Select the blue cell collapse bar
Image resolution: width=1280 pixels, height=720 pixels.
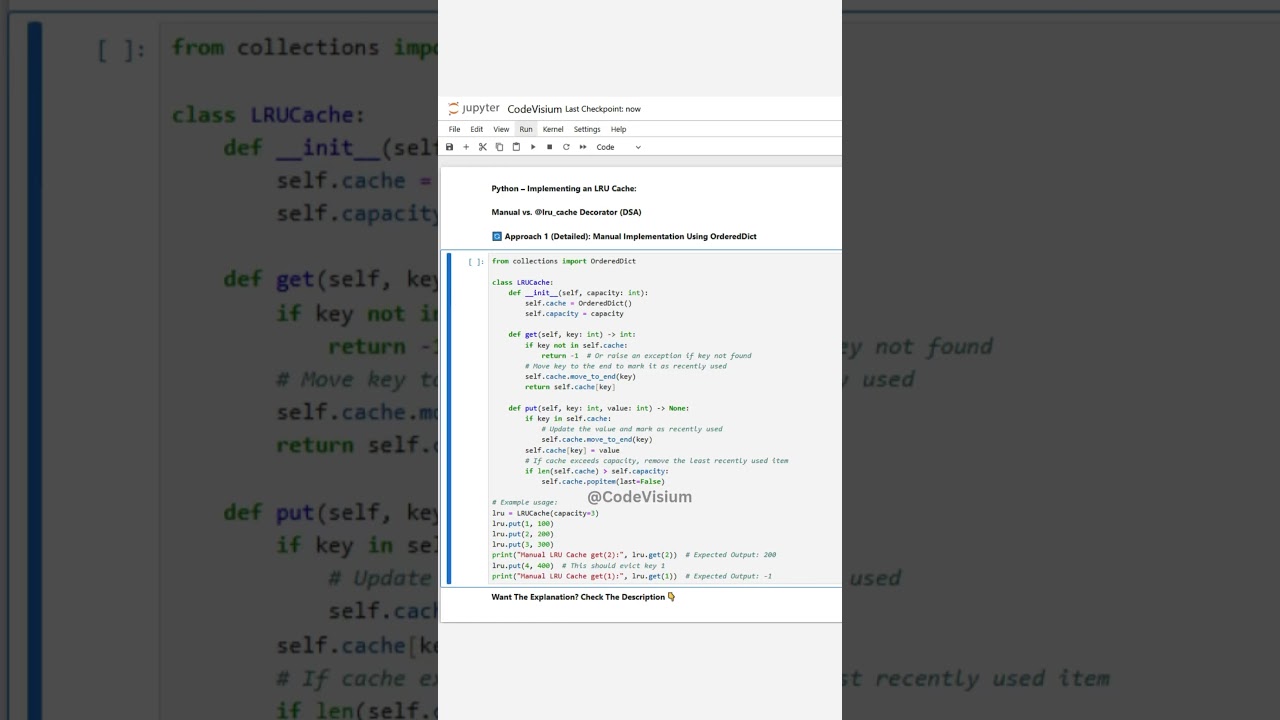pyautogui.click(x=449, y=418)
